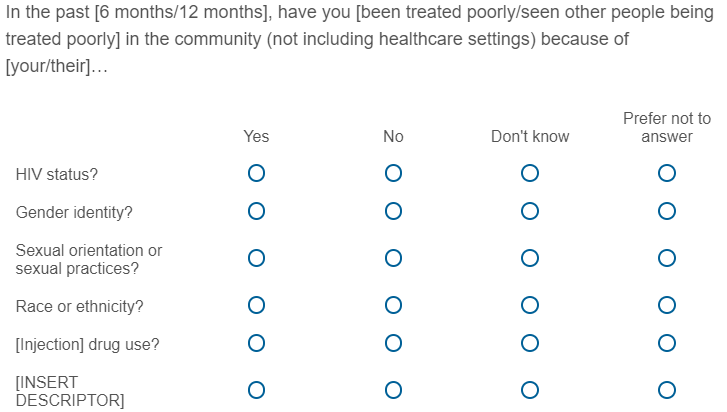Image resolution: width=727 pixels, height=412 pixels.
Task: Click the Race or ethnicity question label
Action: [x=80, y=306]
